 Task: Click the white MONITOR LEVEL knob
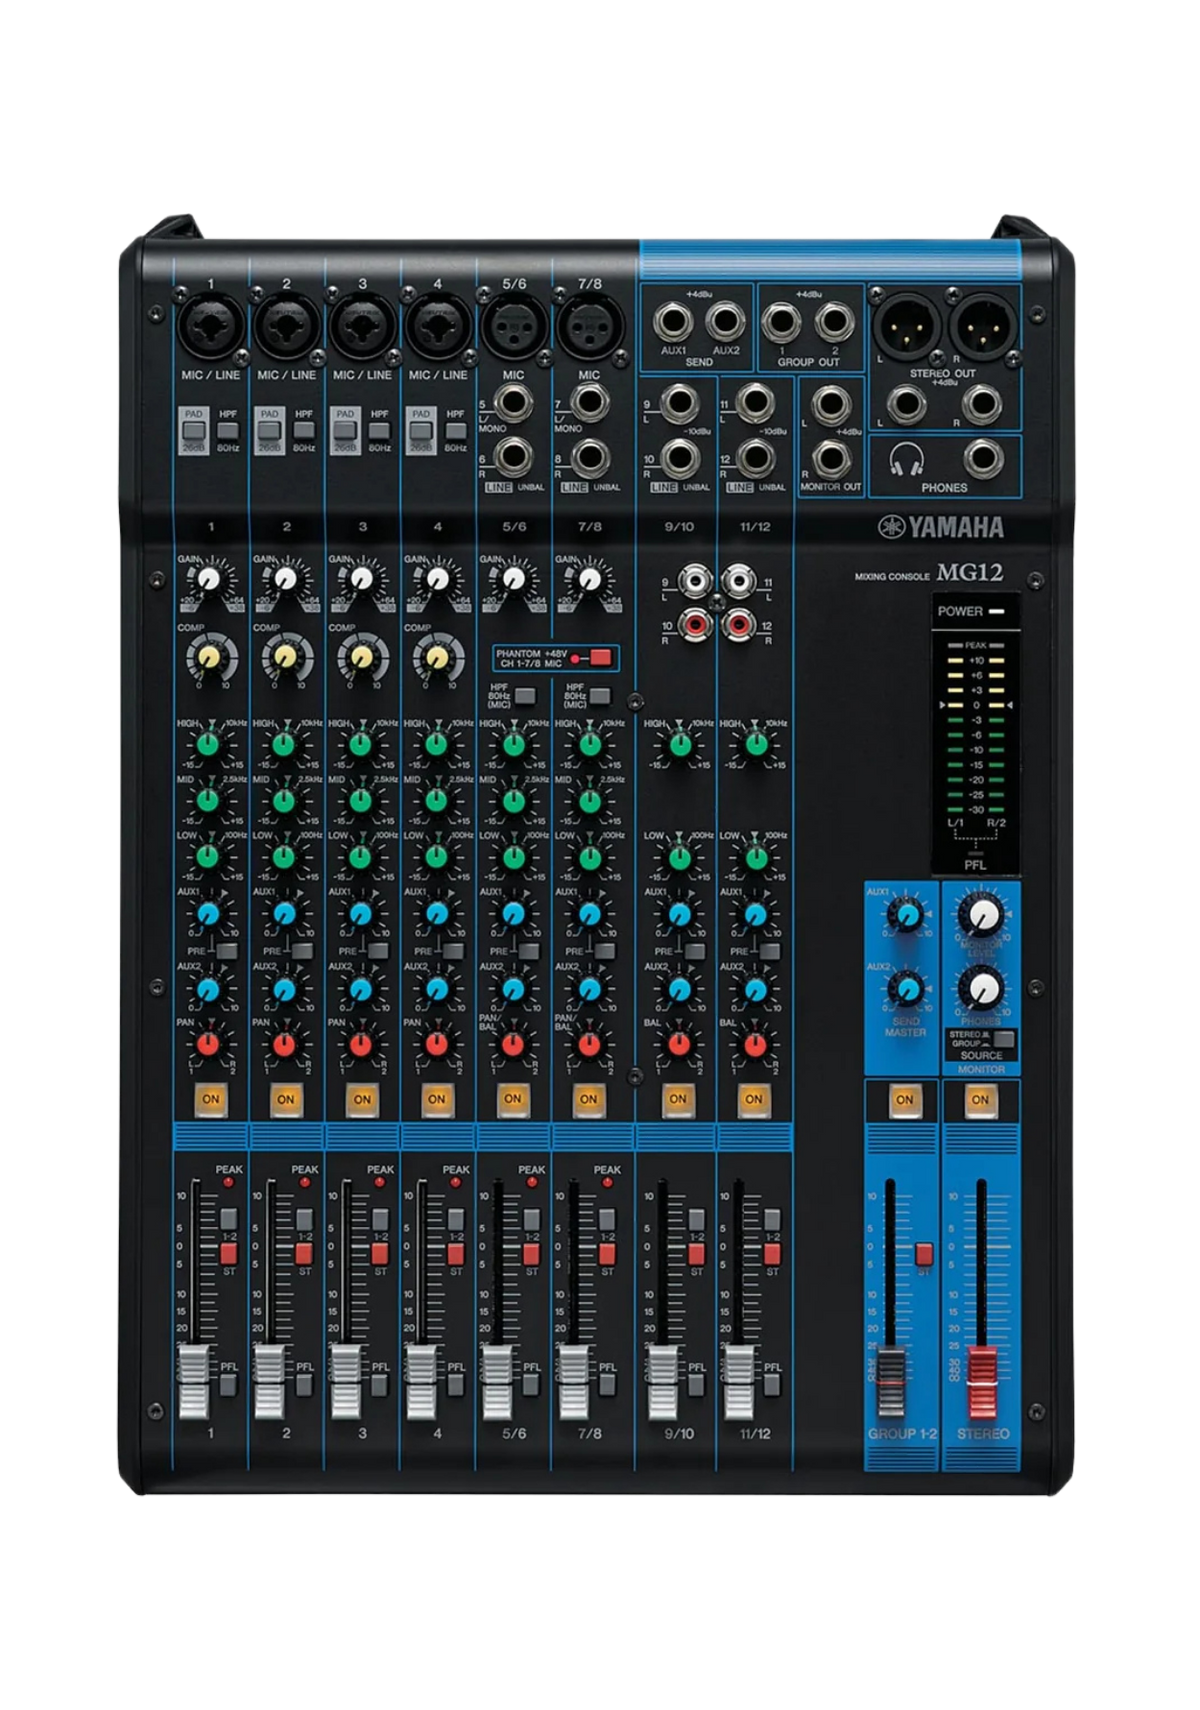pyautogui.click(x=983, y=913)
